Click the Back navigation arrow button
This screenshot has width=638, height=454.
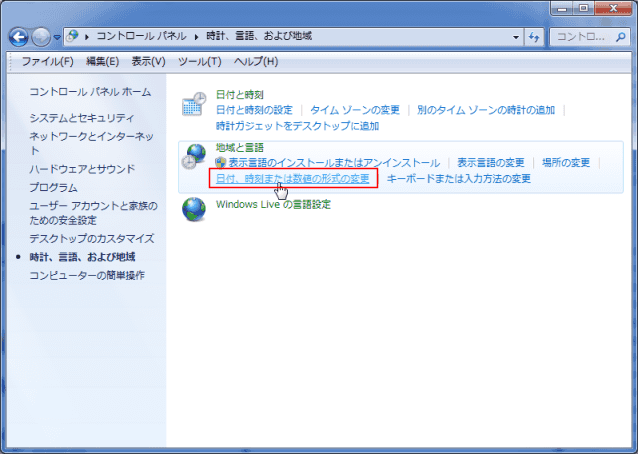[x=19, y=37]
